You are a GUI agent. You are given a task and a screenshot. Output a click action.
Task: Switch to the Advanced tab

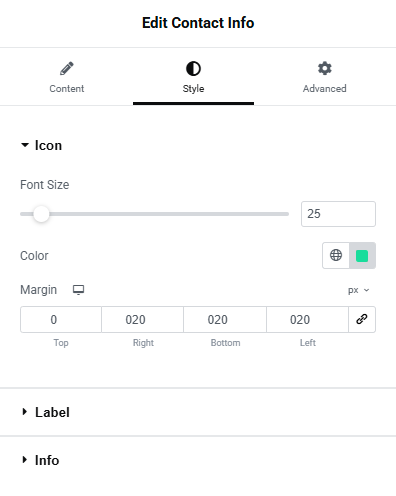pyautogui.click(x=325, y=77)
